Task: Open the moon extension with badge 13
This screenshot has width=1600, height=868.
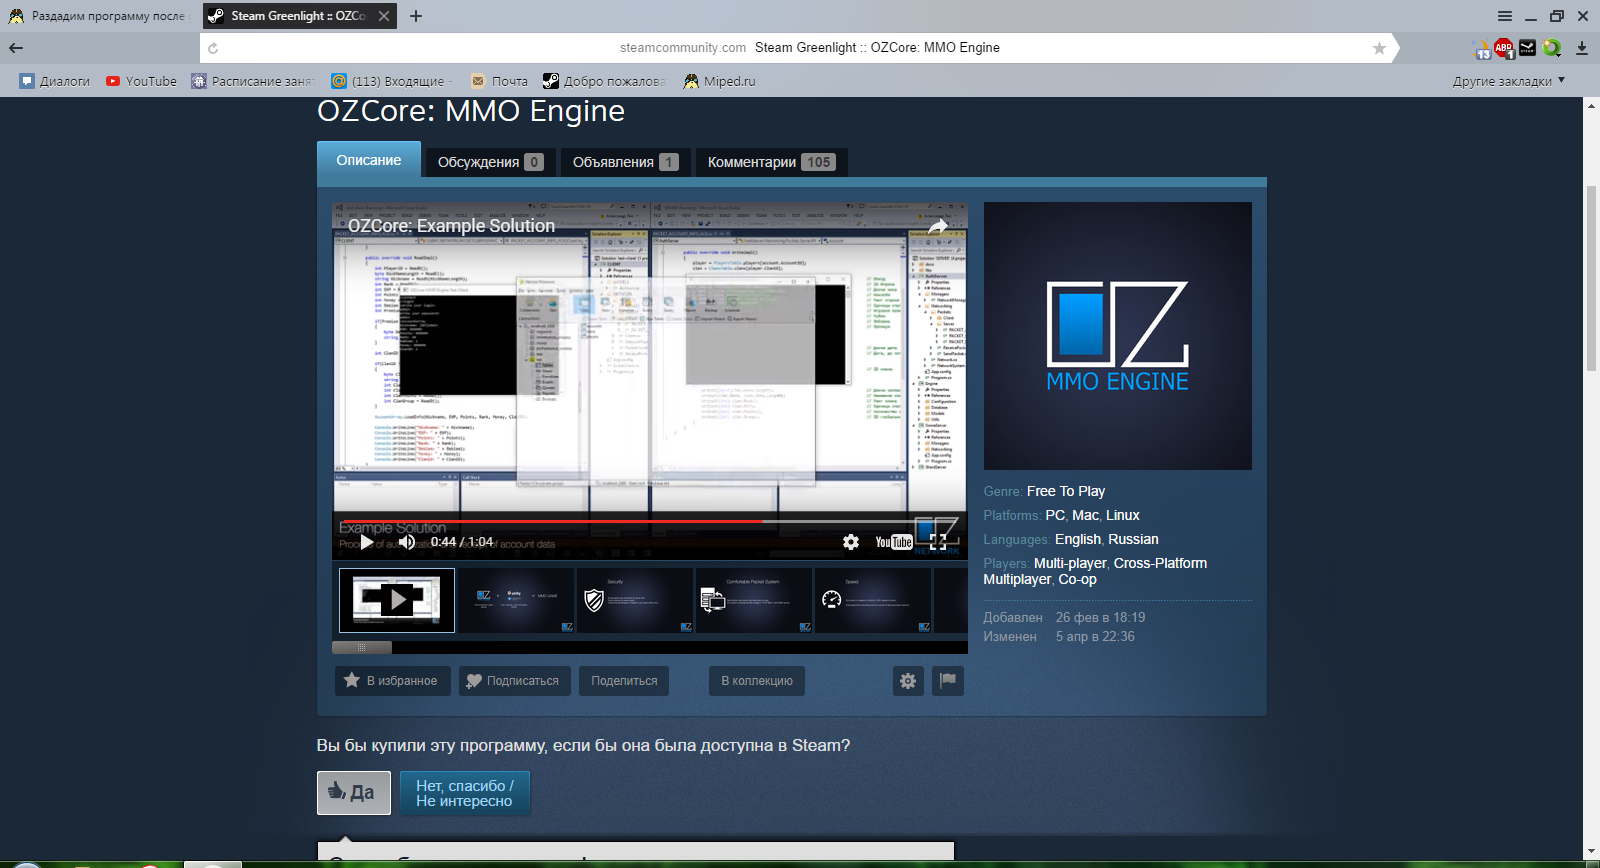Action: coord(1482,48)
